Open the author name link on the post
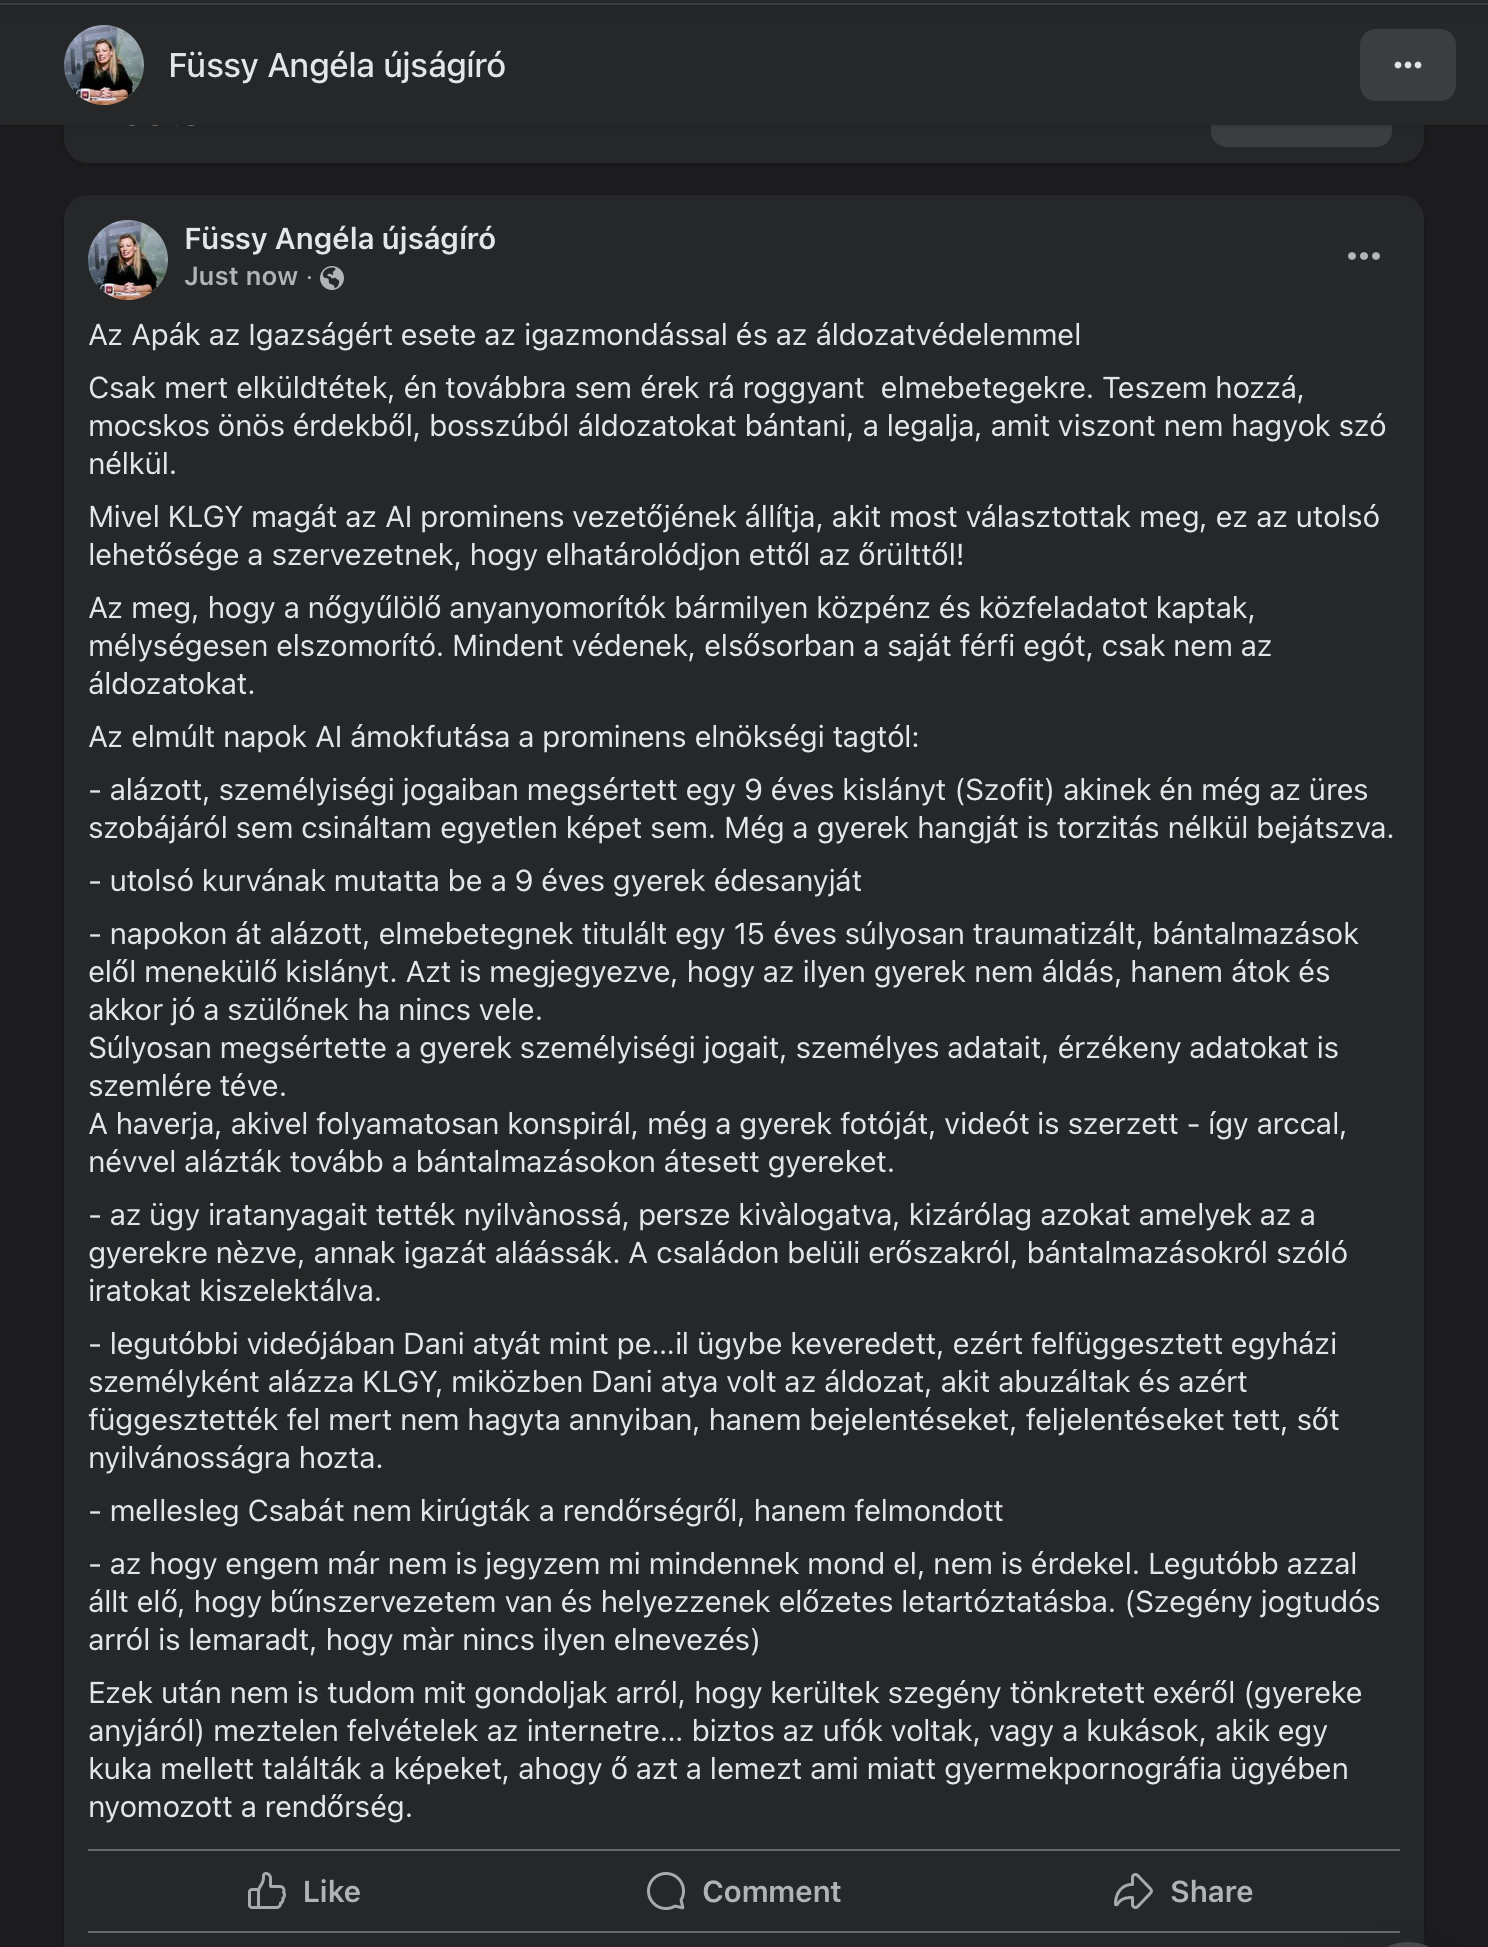Viewport: 1488px width, 1947px height. tap(340, 239)
